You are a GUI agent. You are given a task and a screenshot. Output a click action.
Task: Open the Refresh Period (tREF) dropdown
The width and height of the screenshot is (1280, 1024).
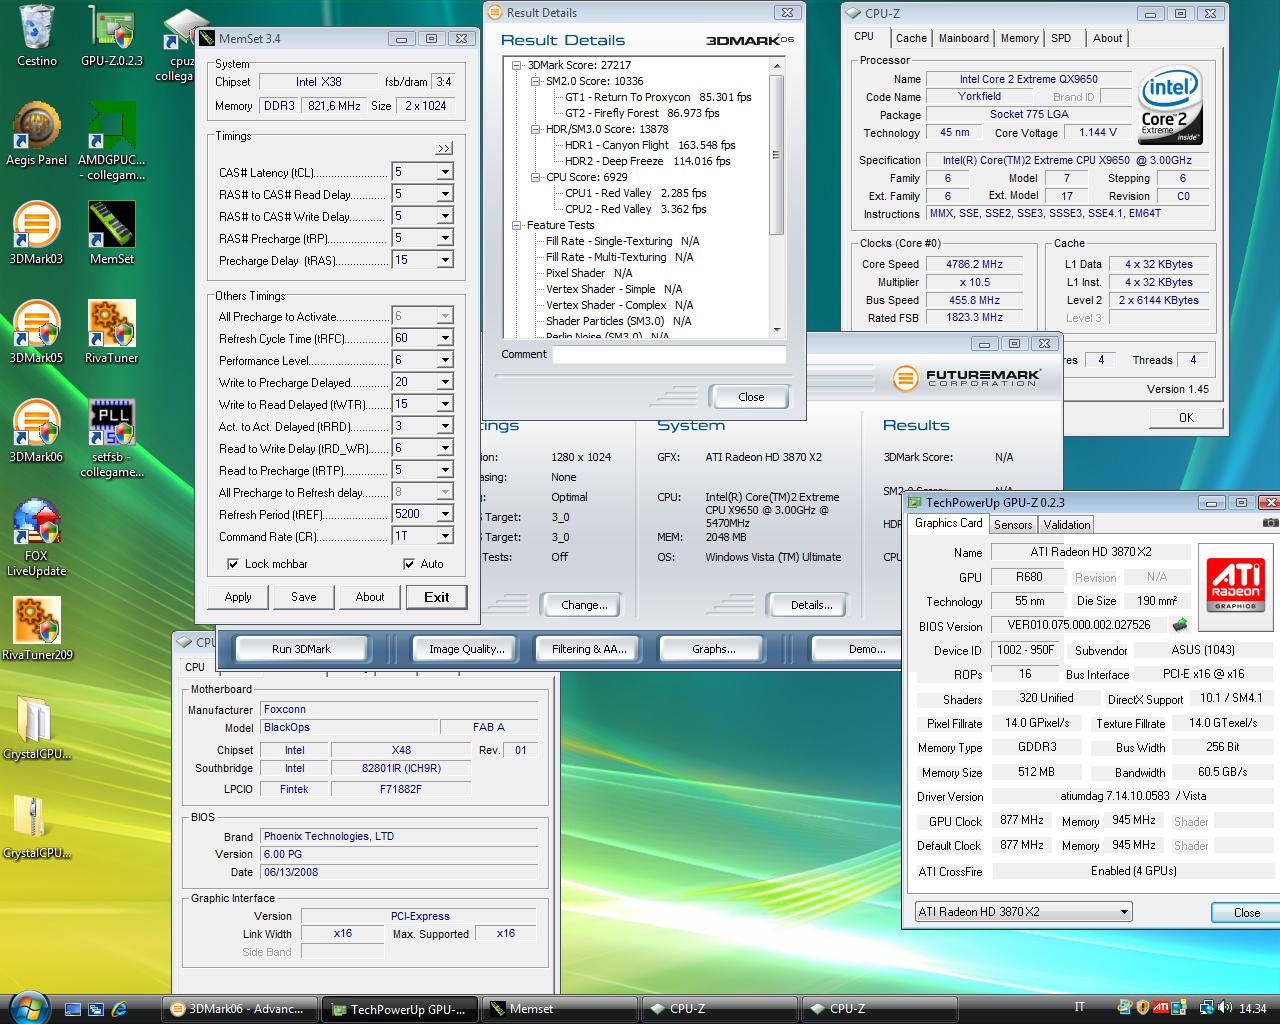445,514
